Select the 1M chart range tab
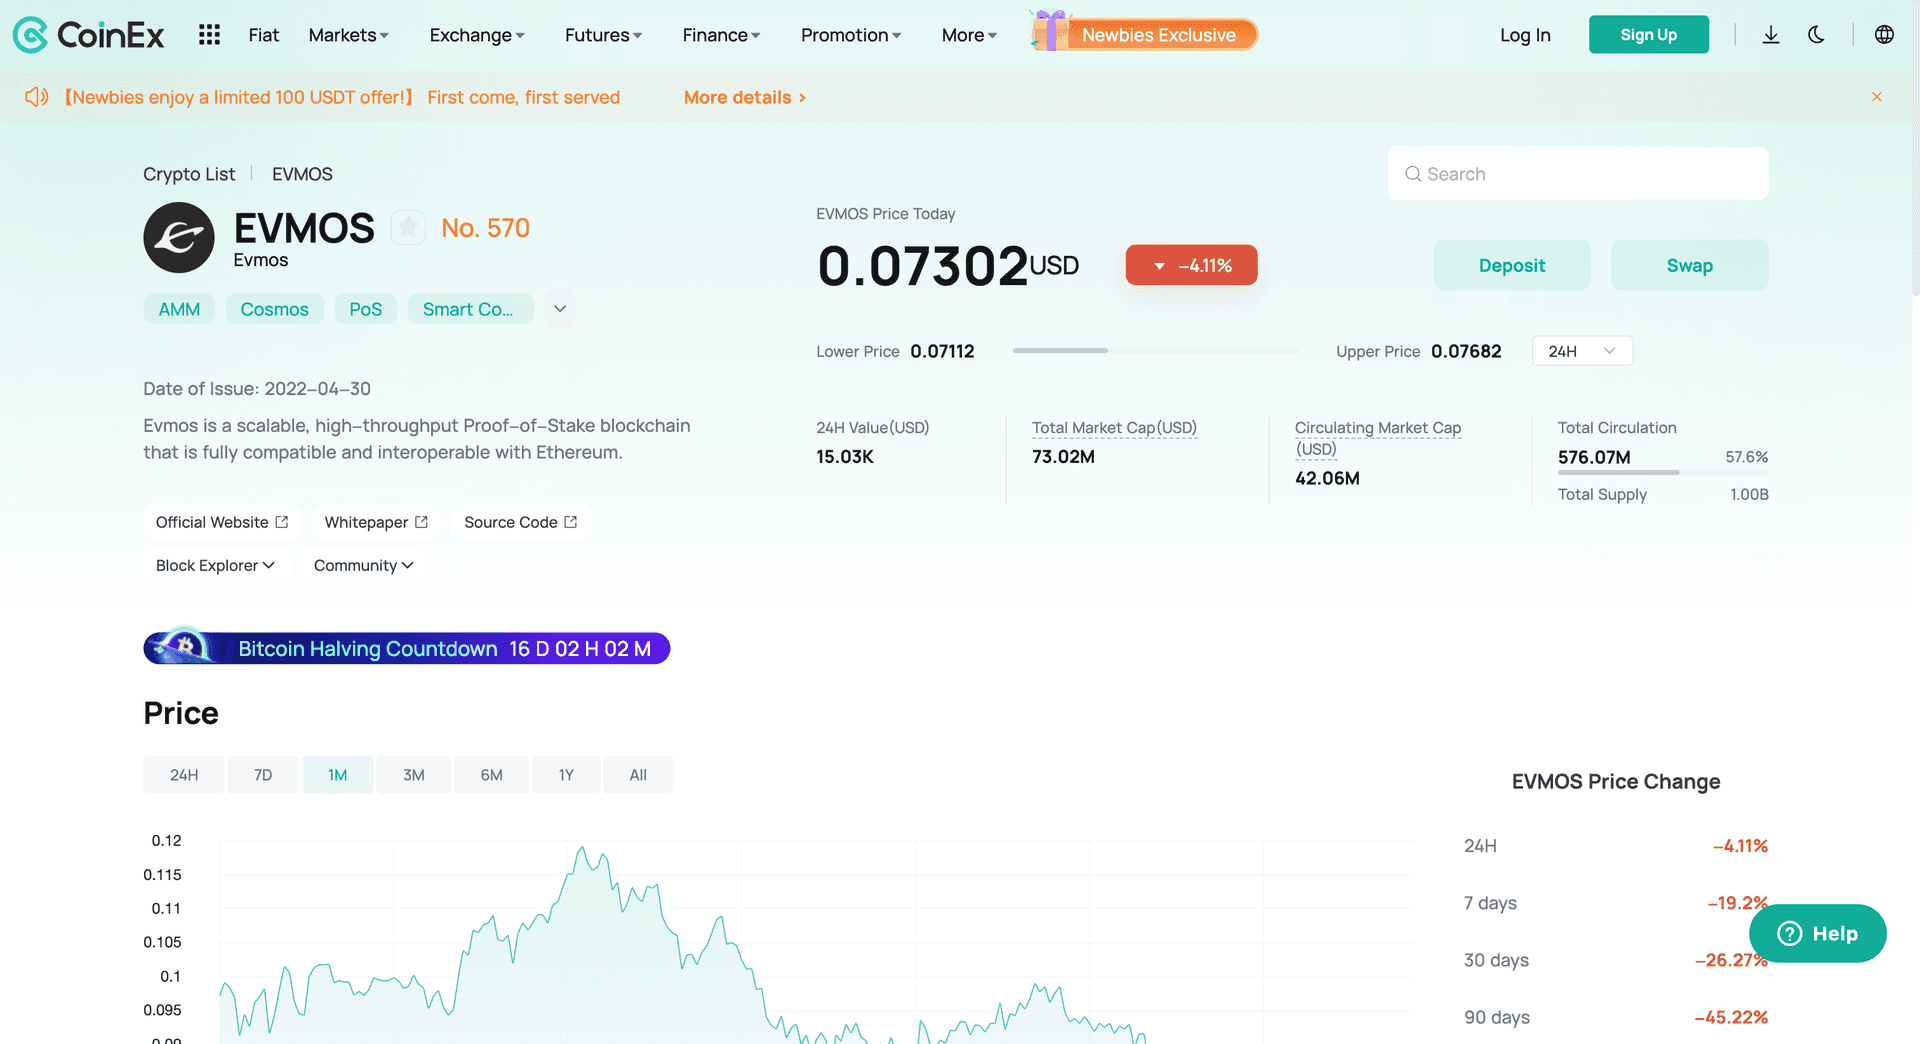This screenshot has width=1920, height=1044. (338, 775)
